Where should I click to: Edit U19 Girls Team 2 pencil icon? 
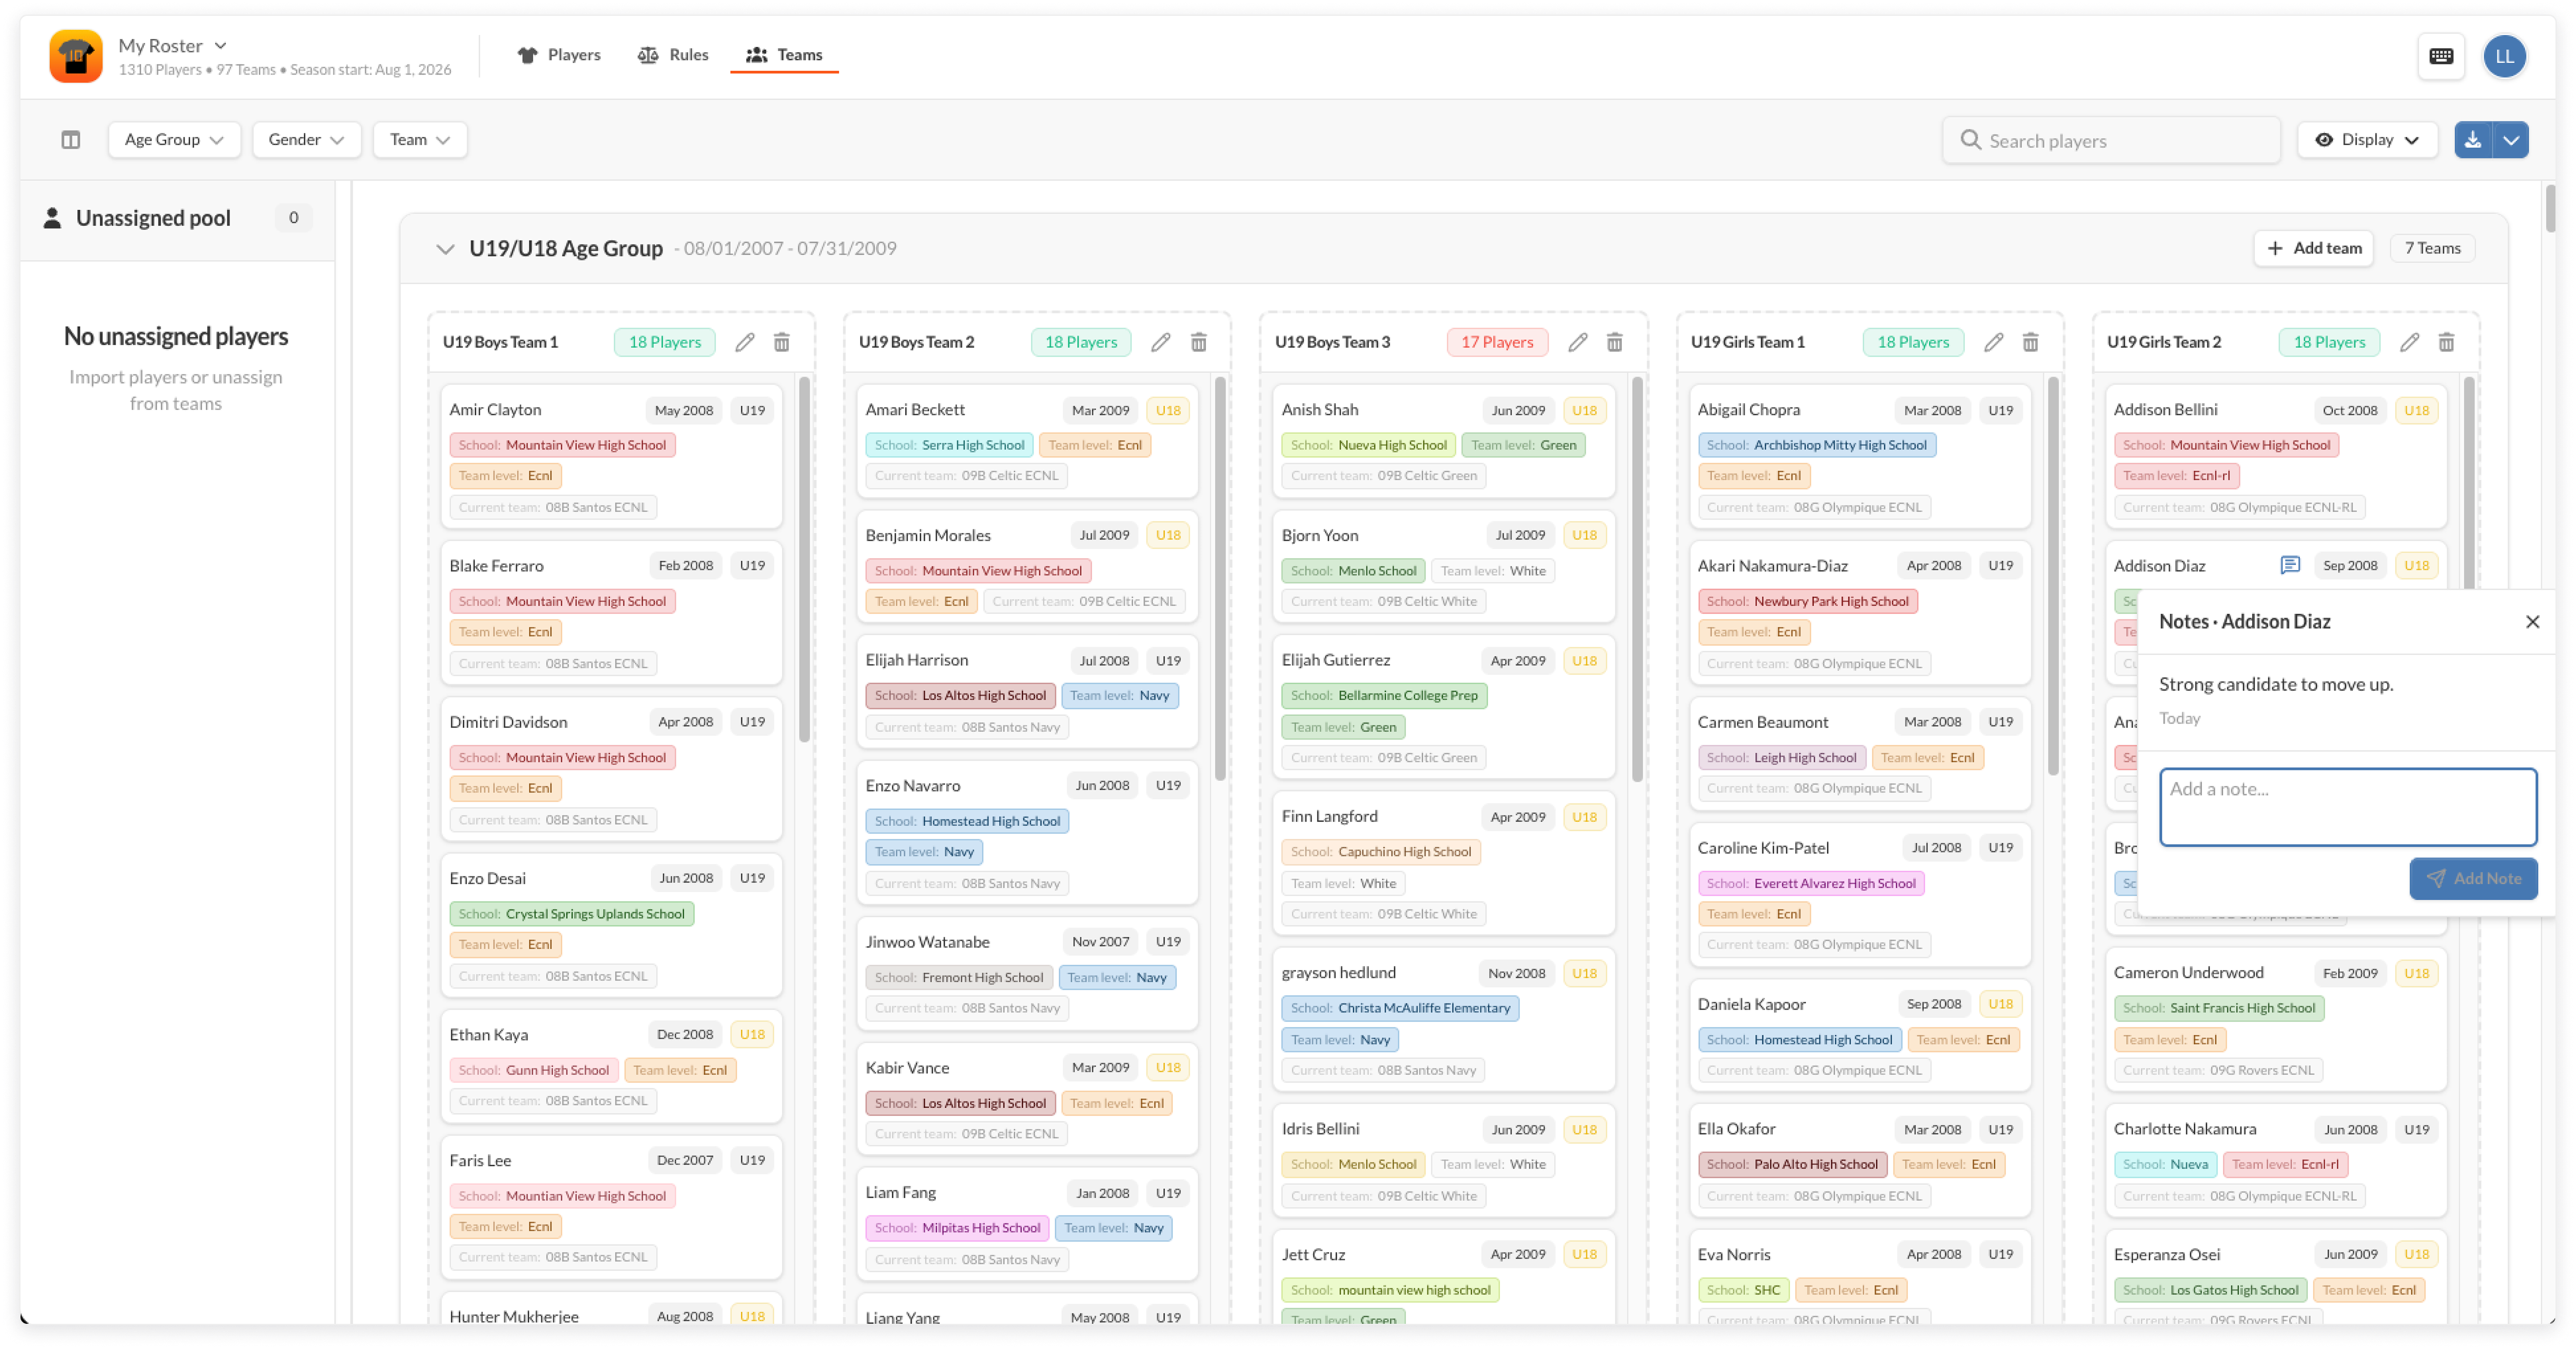coord(2410,342)
